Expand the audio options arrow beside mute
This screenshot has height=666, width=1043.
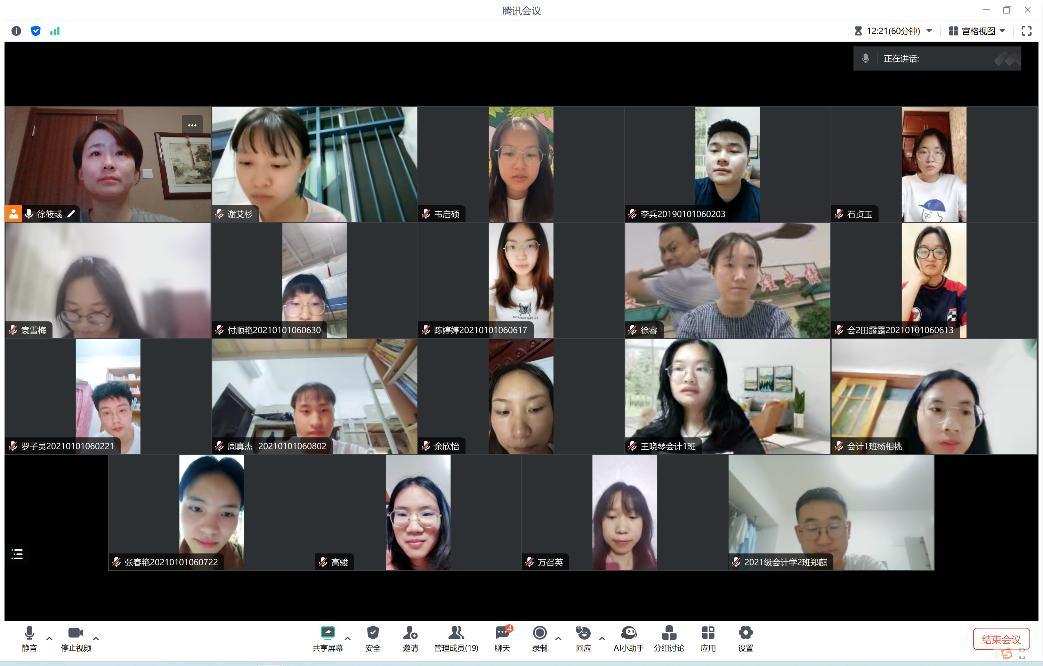click(x=49, y=638)
